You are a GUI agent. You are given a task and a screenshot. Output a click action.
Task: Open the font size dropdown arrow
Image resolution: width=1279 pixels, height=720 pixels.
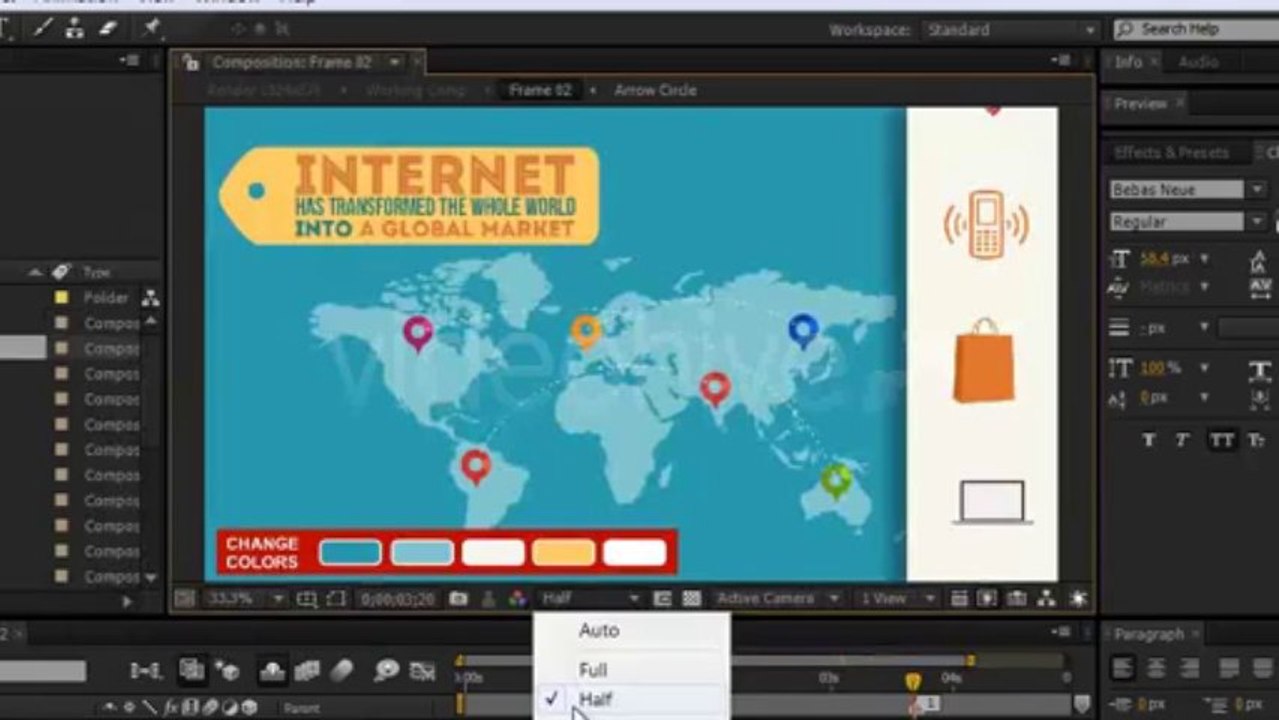coord(1204,259)
